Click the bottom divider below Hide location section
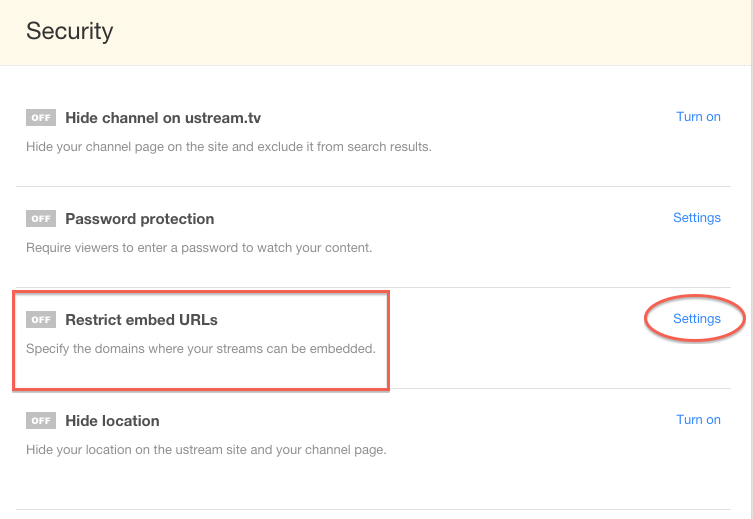 [374, 509]
